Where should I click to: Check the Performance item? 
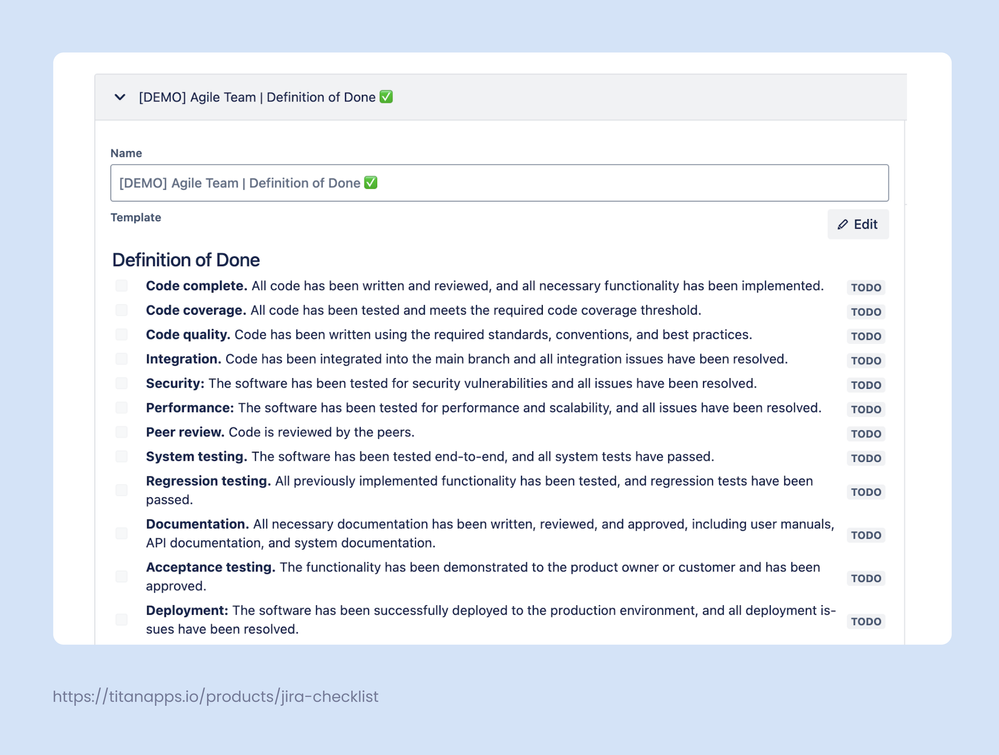121,407
